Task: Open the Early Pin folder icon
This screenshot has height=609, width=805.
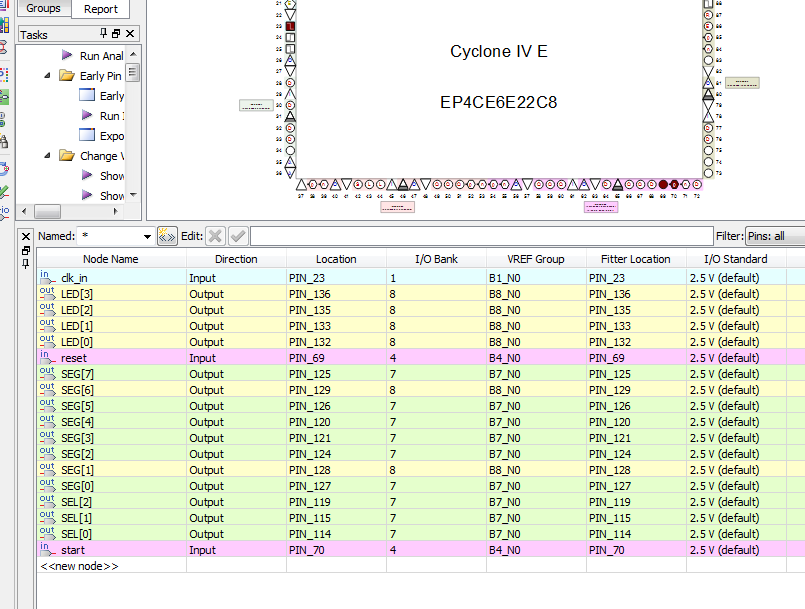Action: pyautogui.click(x=67, y=75)
